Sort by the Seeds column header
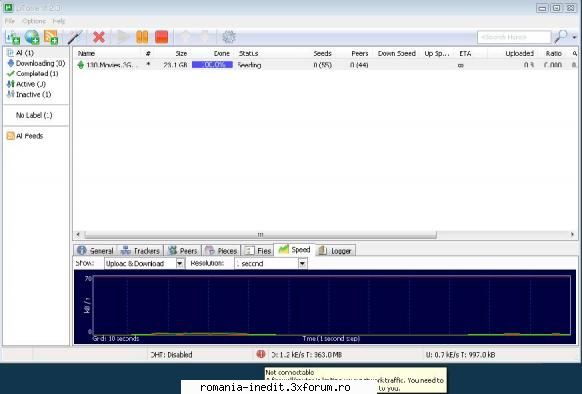582x394 pixels. pos(322,53)
